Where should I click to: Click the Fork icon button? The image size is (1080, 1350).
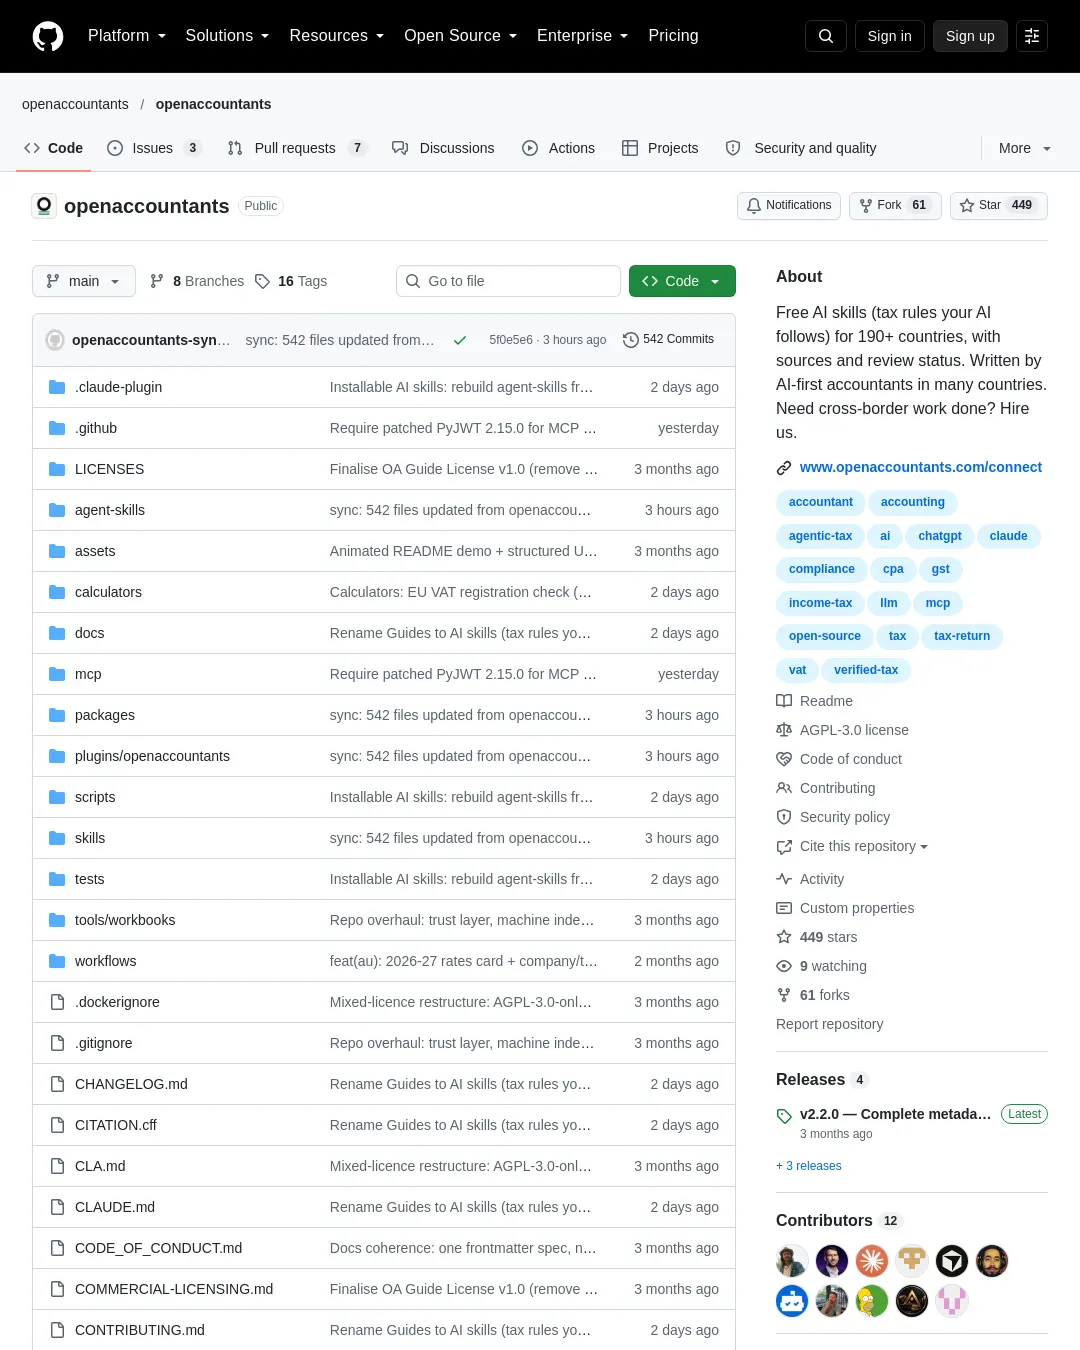pyautogui.click(x=895, y=205)
